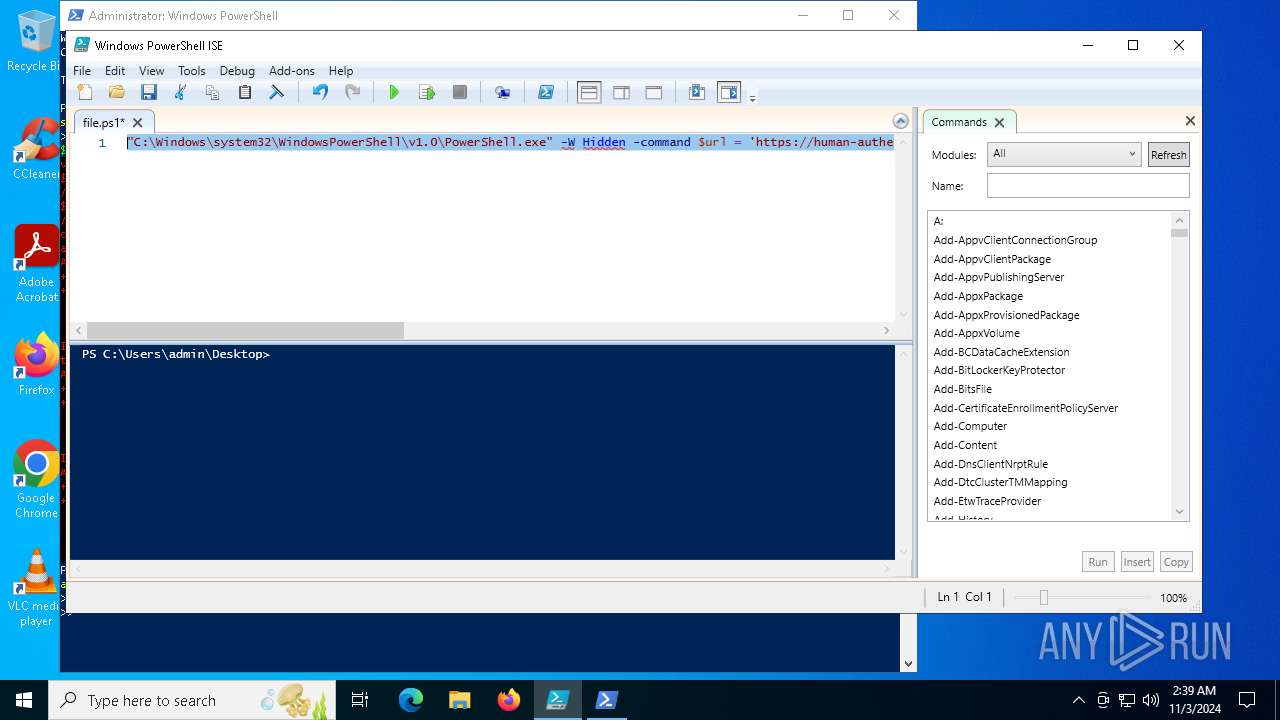This screenshot has width=1280, height=720.
Task: Undo the last edit
Action: click(x=320, y=92)
